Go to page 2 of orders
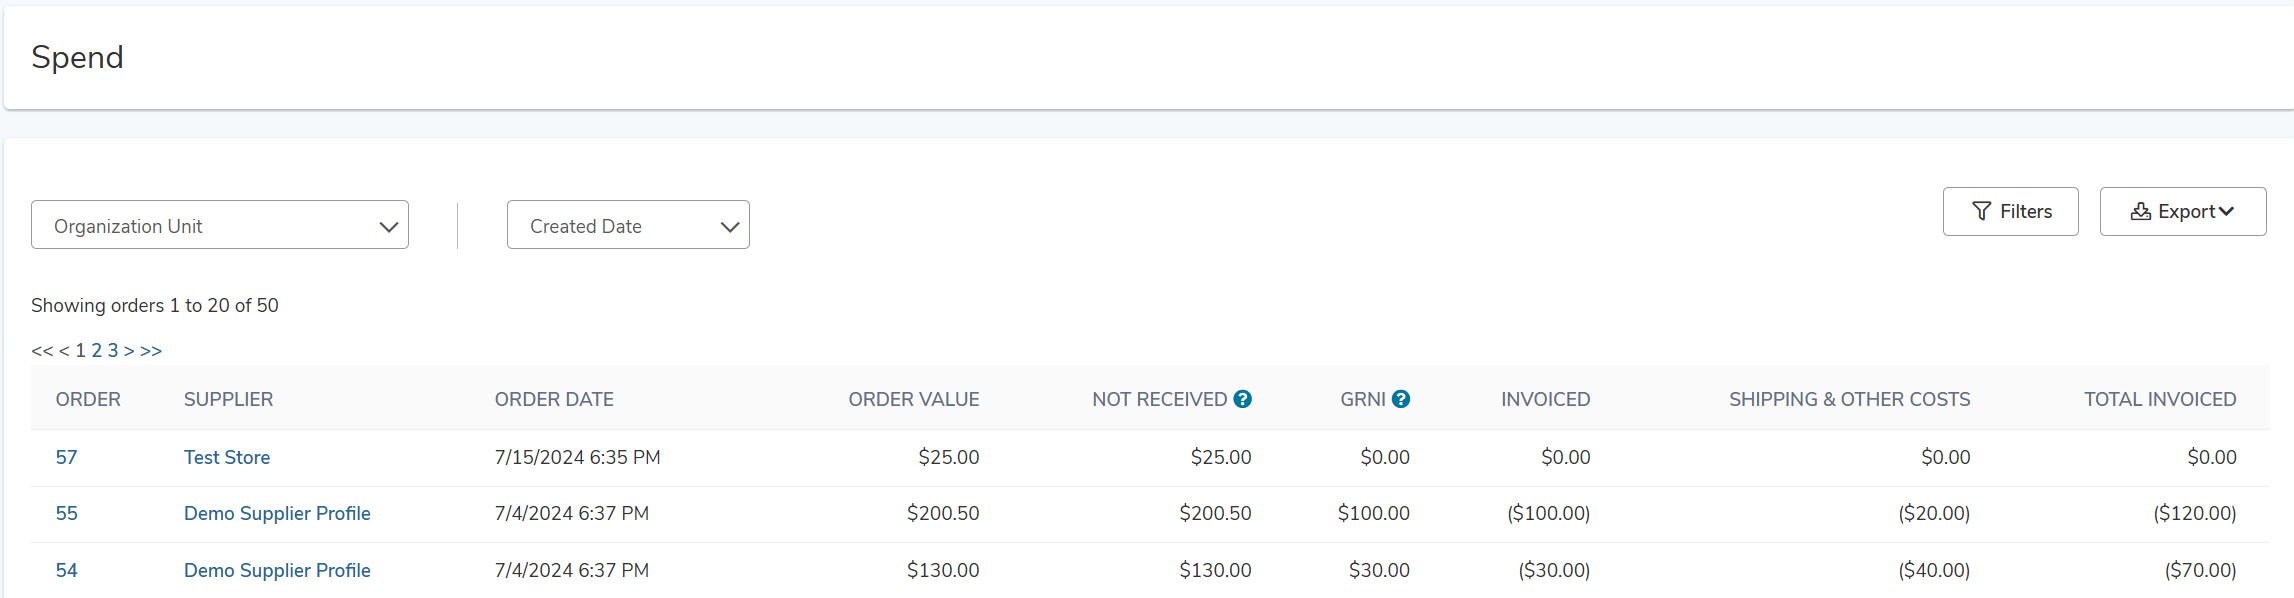2294x598 pixels. coord(97,350)
